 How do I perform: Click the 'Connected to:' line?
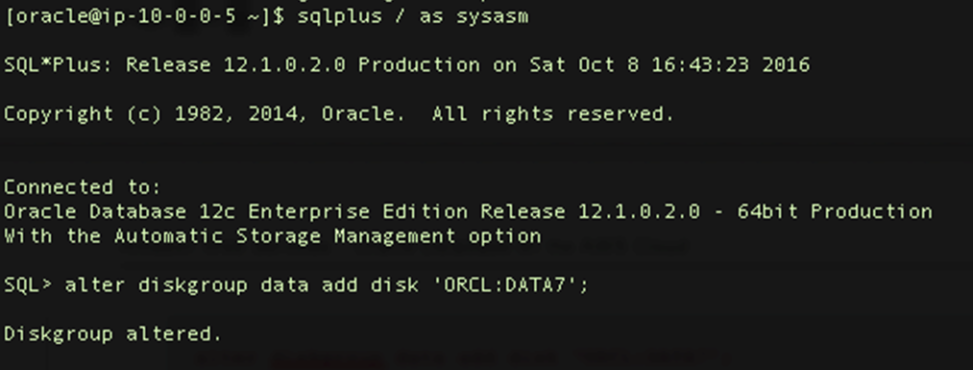click(x=83, y=187)
